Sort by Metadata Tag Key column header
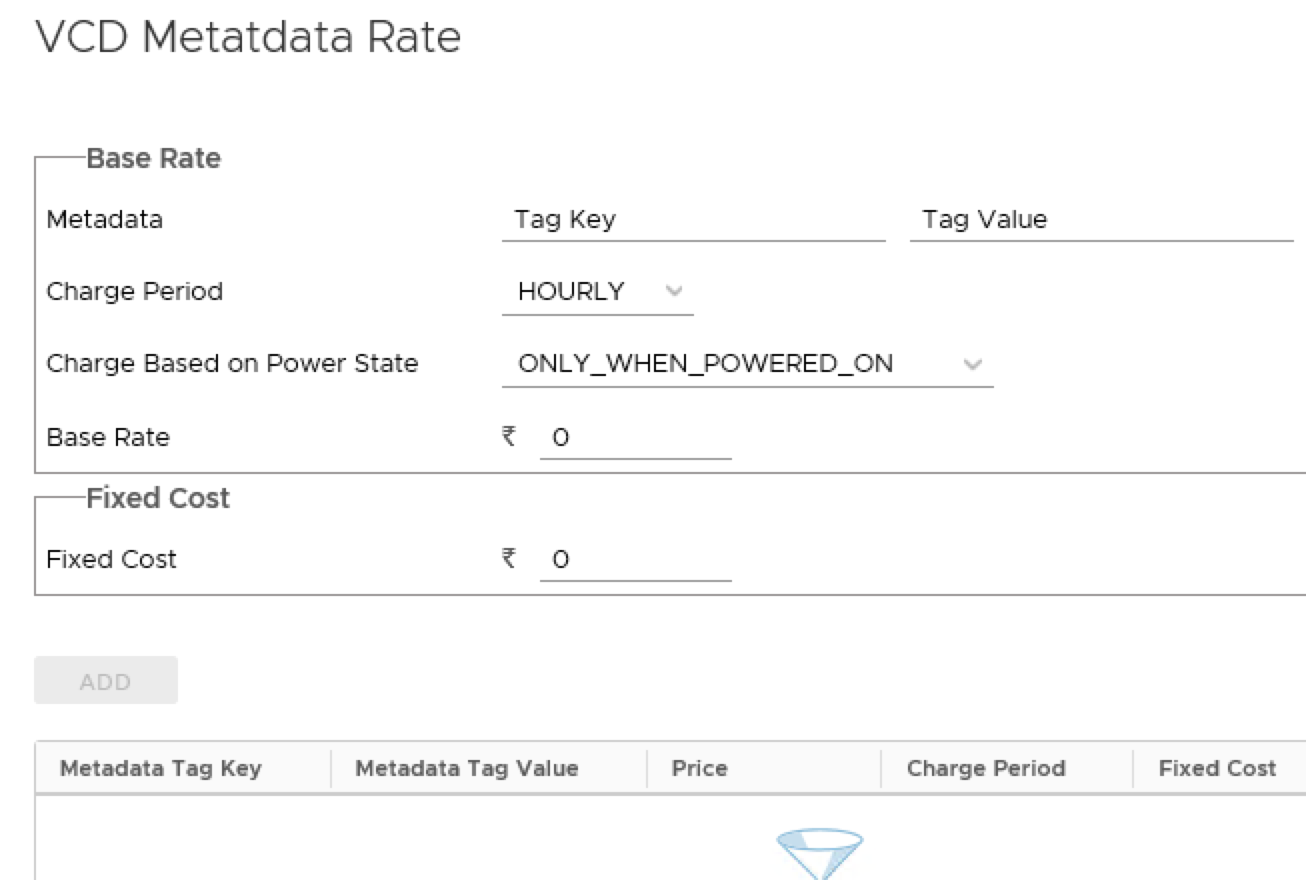Viewport: 1306px width, 880px height. (161, 769)
